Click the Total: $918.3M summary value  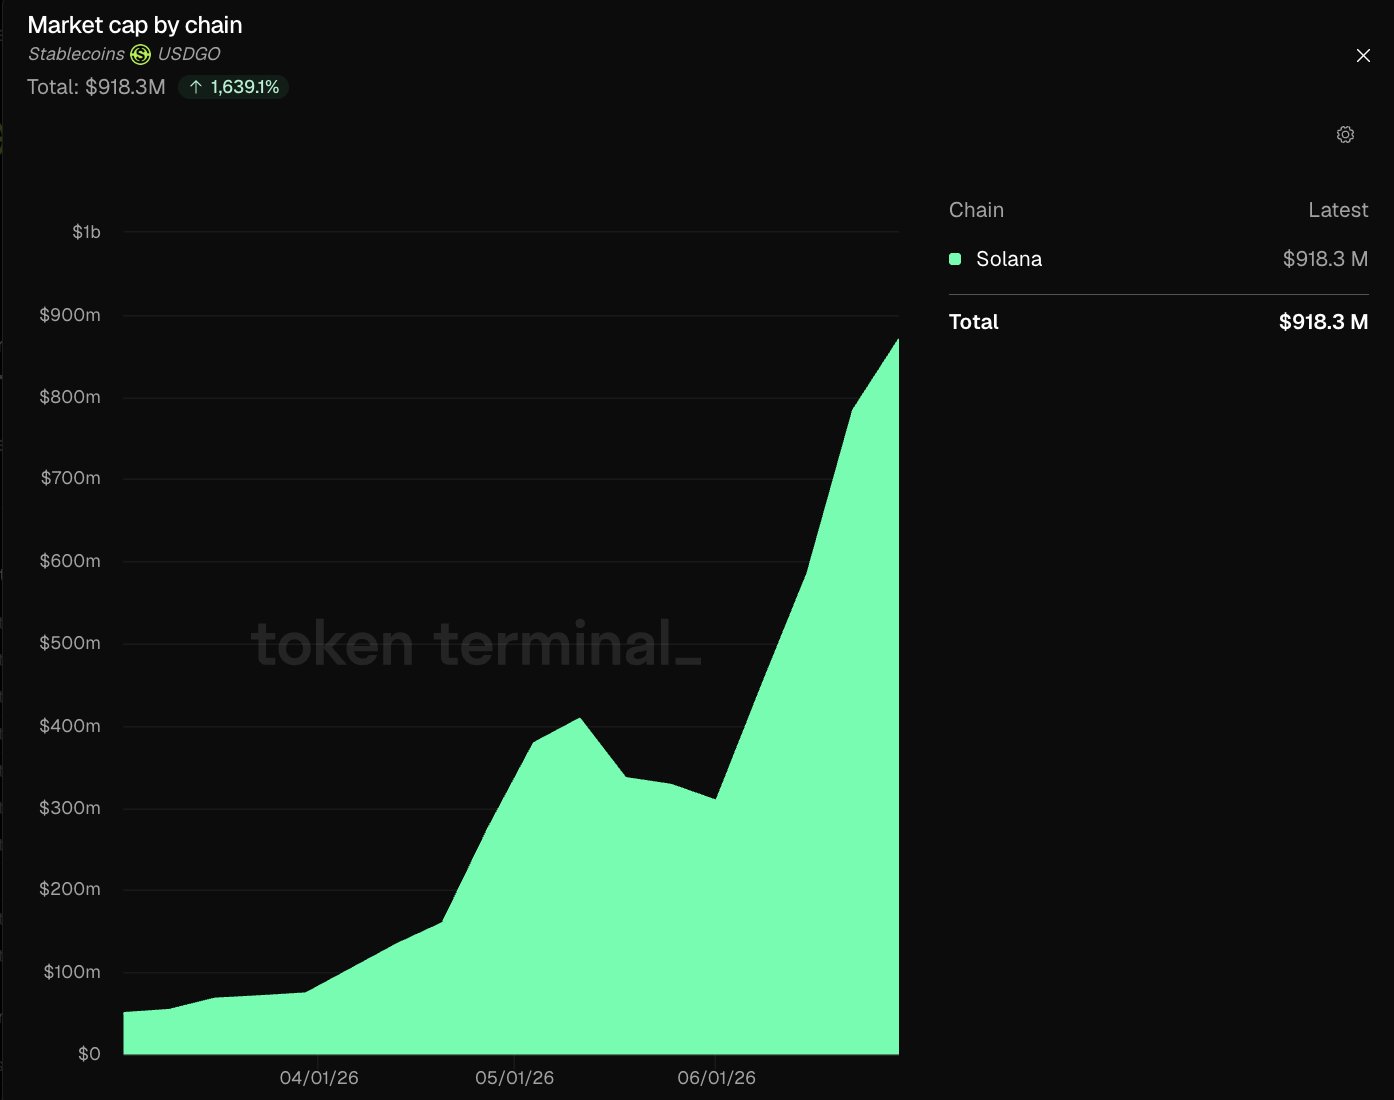[96, 87]
